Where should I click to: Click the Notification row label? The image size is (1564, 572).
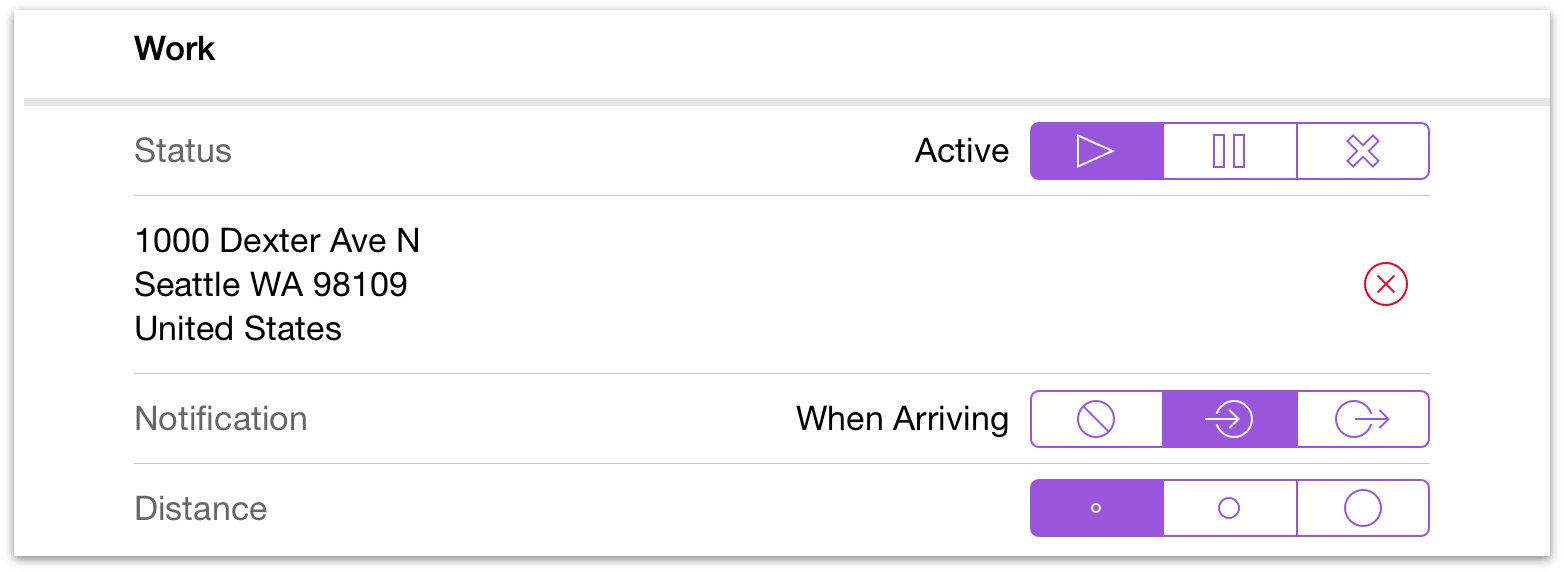tap(221, 419)
